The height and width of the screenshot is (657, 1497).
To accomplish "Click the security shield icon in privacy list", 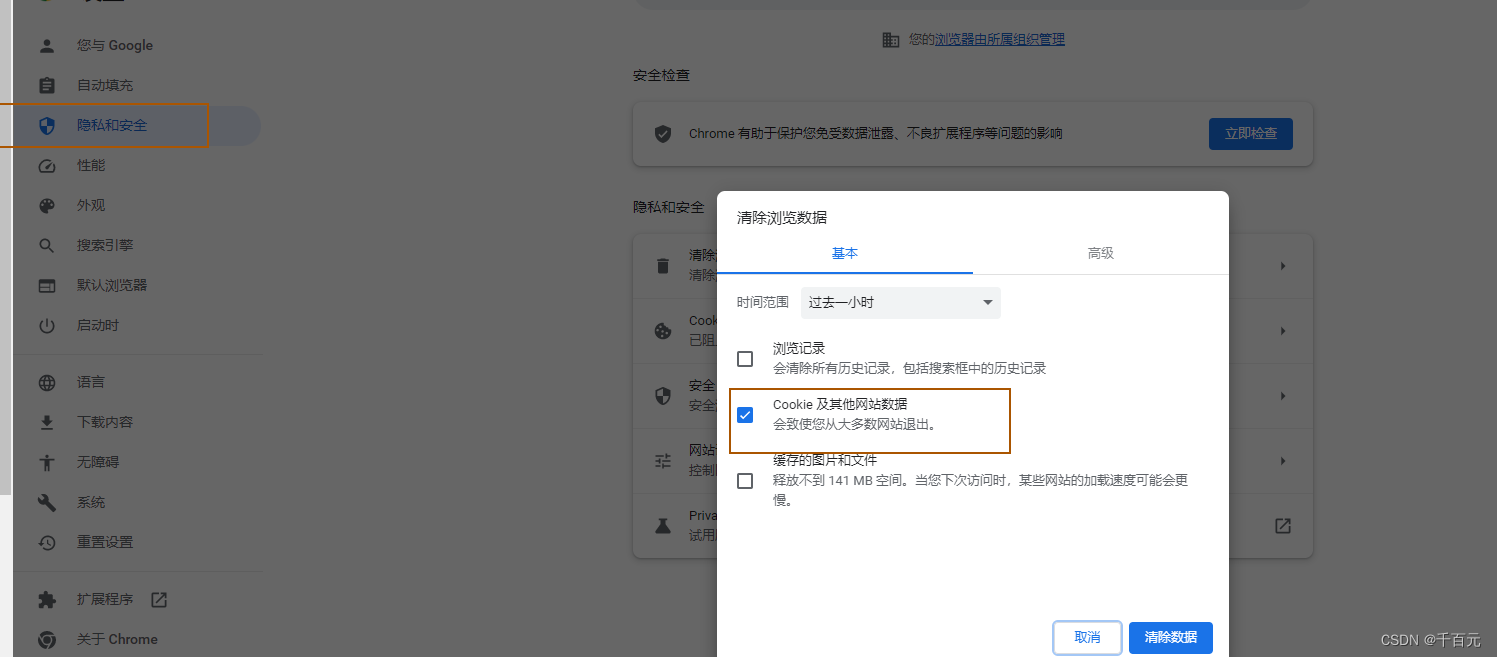I will pos(662,396).
